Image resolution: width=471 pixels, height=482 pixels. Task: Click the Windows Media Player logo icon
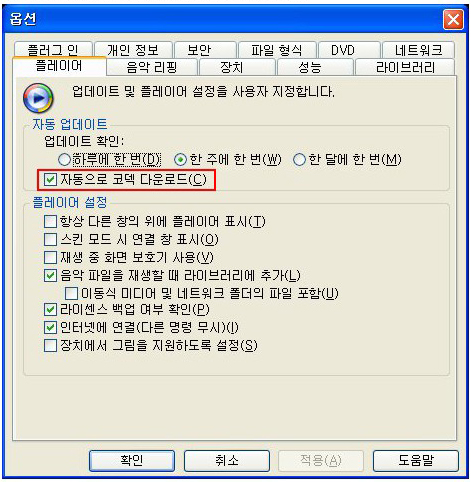(x=38, y=98)
